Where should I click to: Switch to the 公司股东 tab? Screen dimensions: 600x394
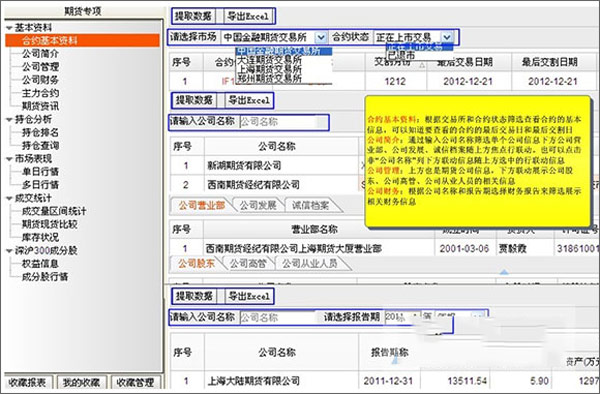(196, 263)
